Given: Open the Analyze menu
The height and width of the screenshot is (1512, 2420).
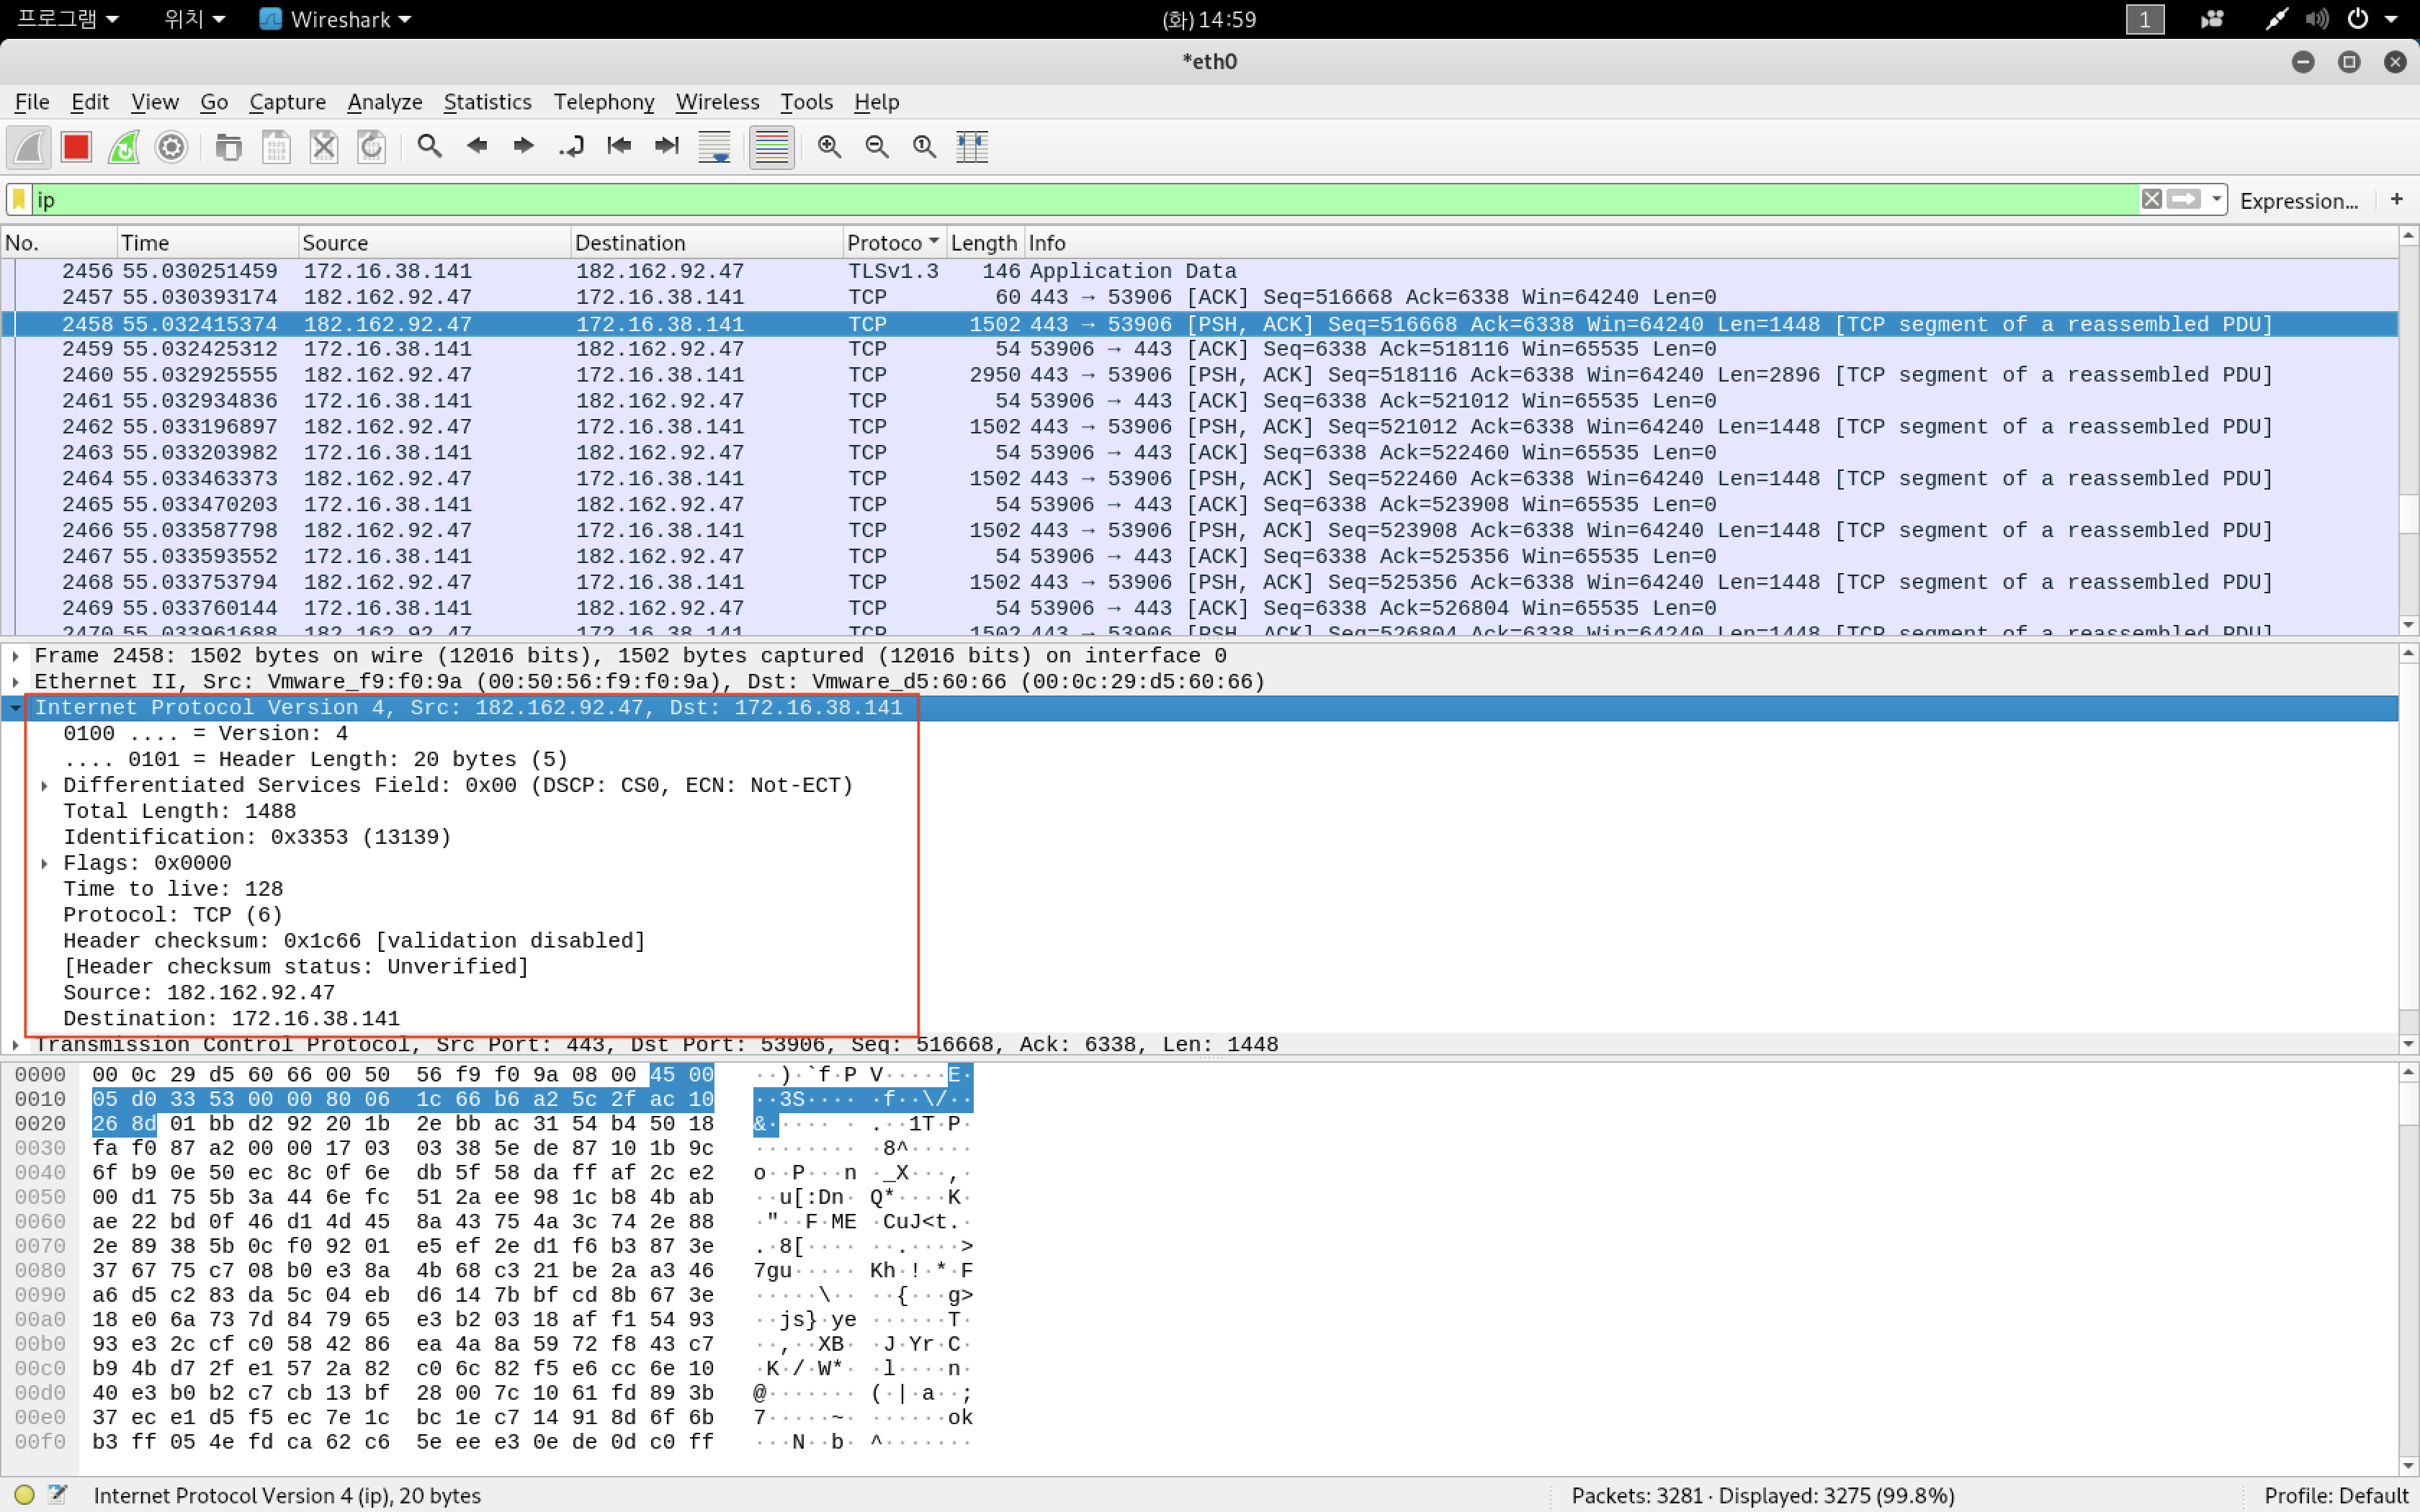Looking at the screenshot, I should (384, 102).
